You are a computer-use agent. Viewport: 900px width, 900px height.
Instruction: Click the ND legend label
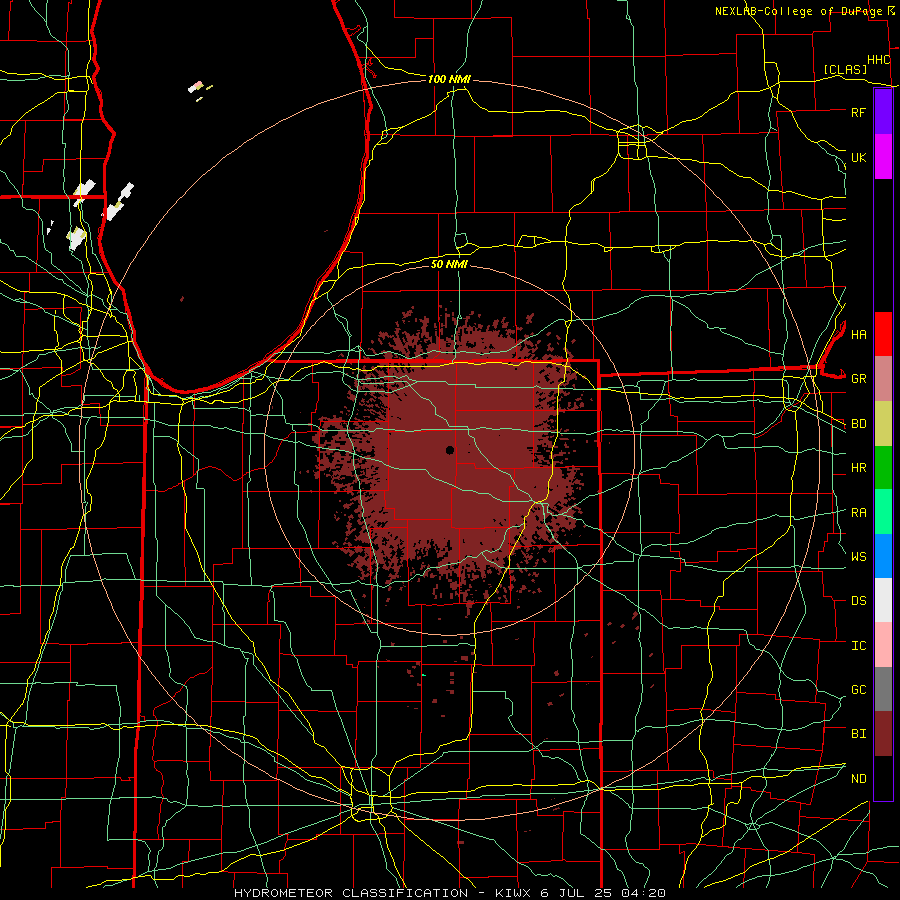coord(859,779)
